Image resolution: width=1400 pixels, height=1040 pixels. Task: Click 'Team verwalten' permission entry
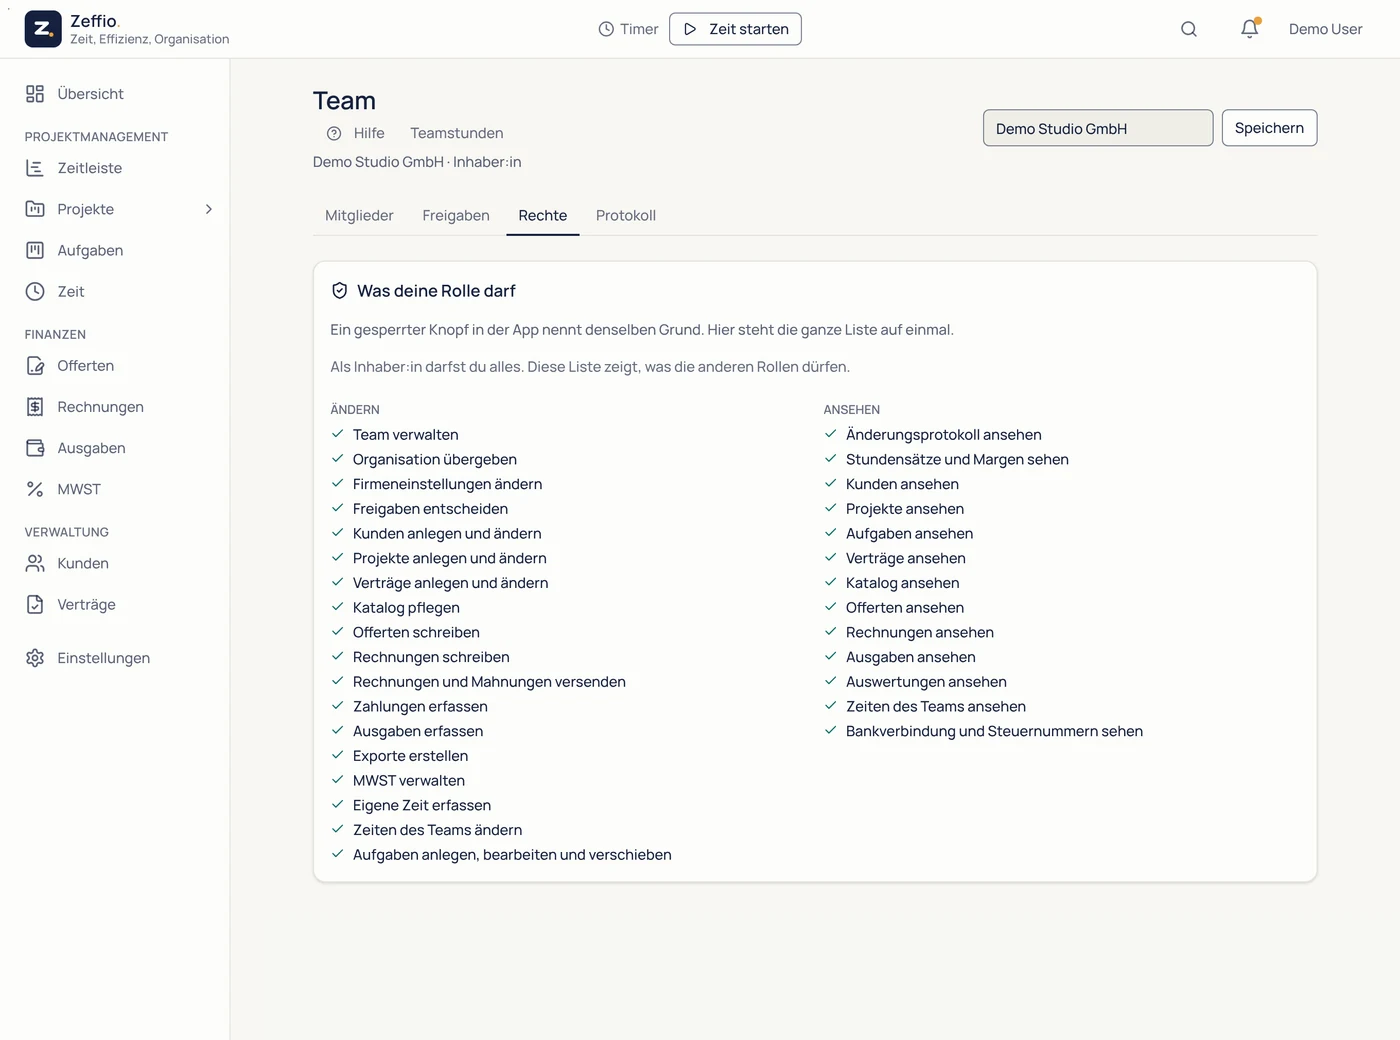click(x=405, y=435)
